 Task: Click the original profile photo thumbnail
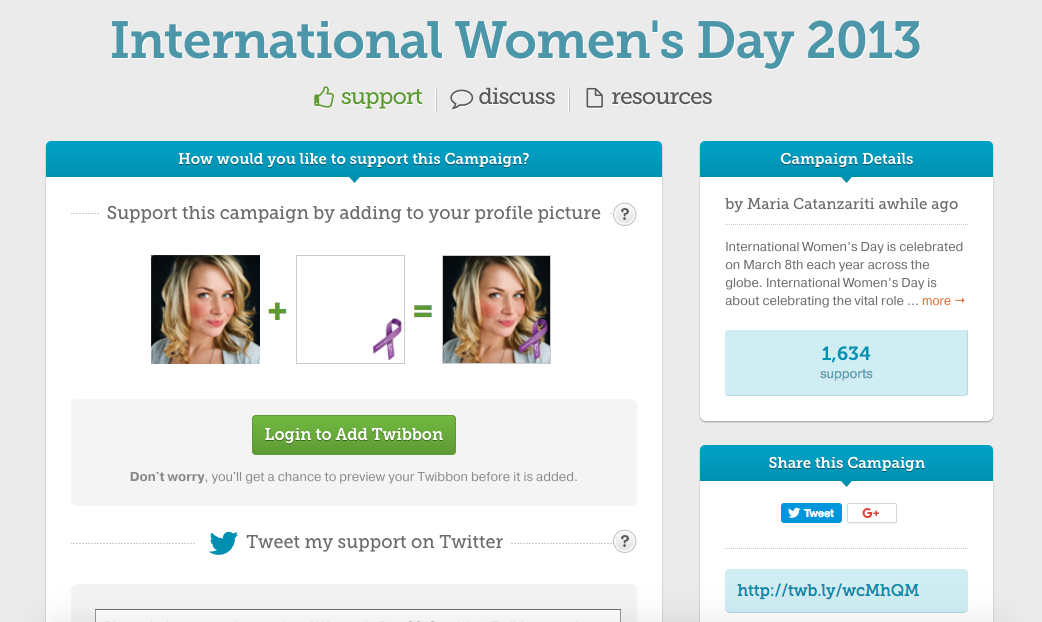coord(205,309)
